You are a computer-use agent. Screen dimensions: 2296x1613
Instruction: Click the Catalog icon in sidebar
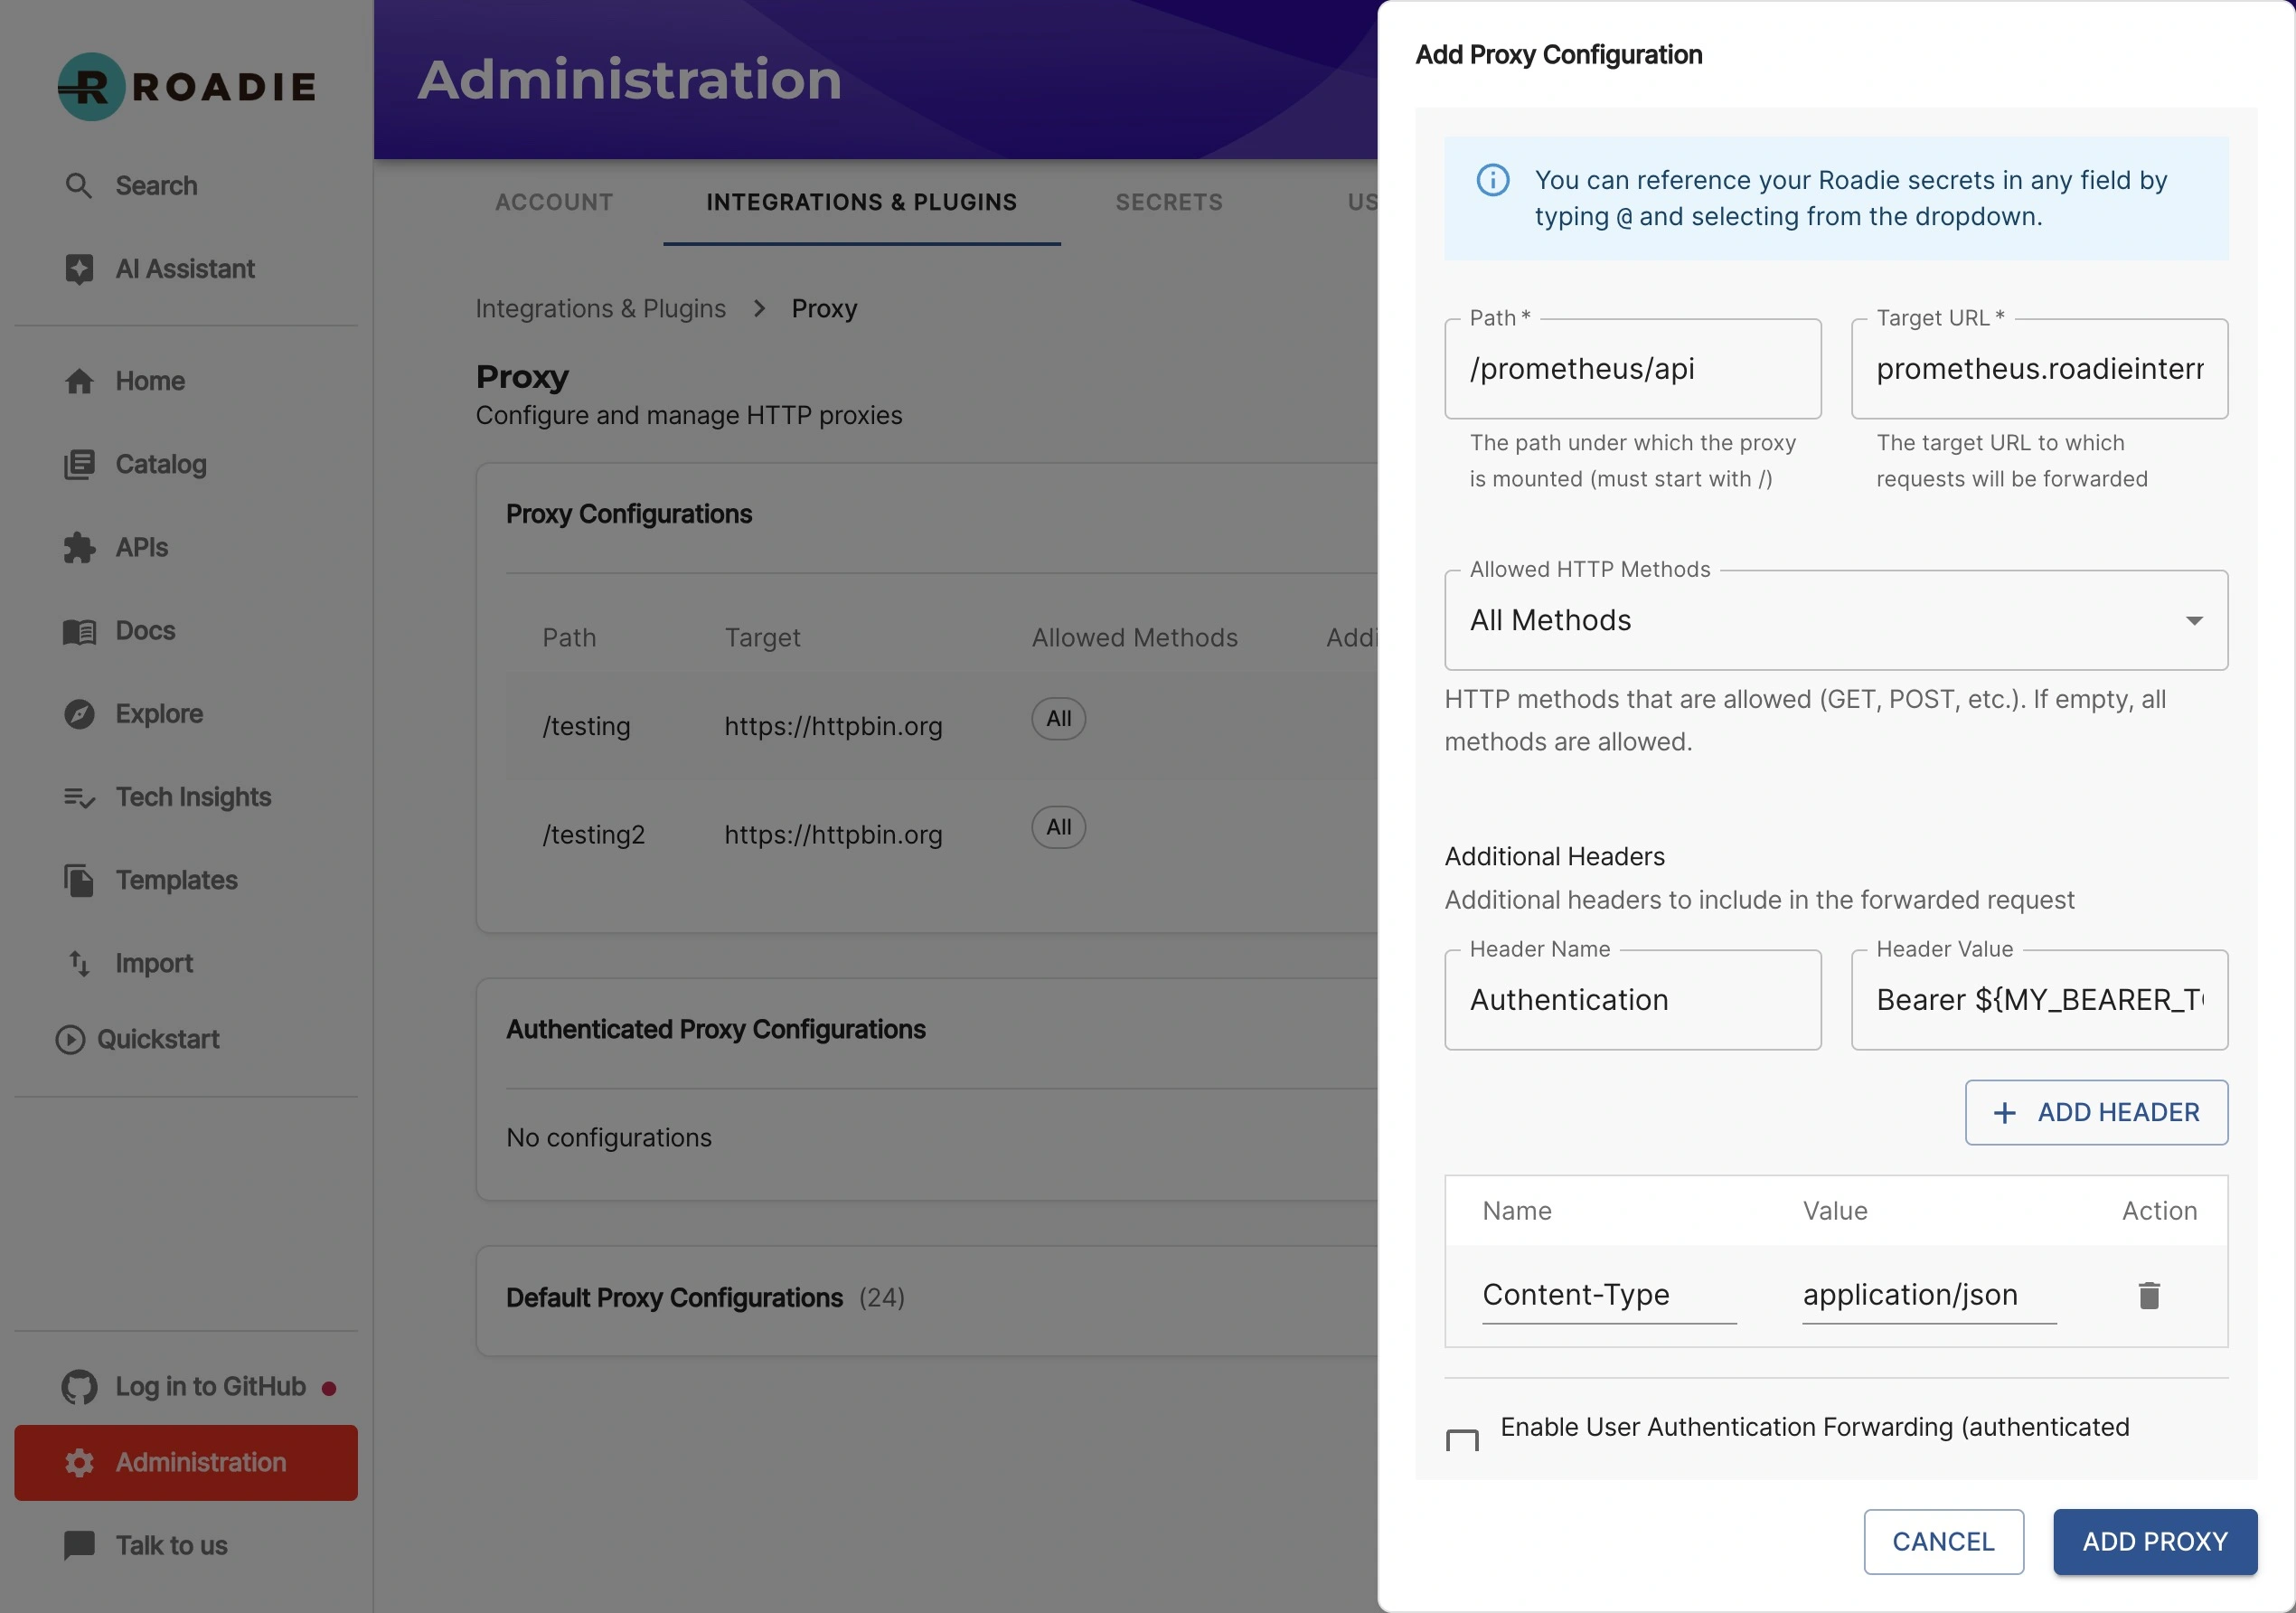click(x=79, y=464)
